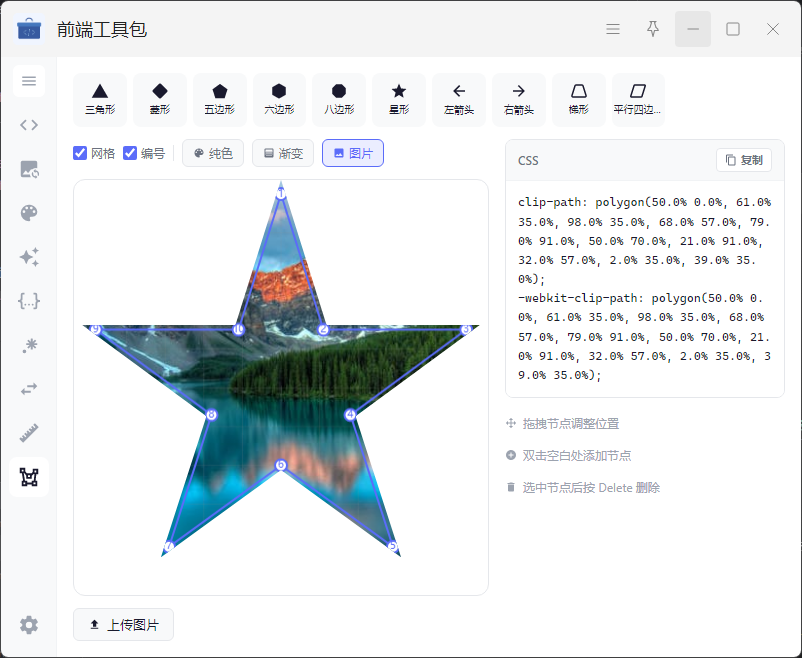Viewport: 802px width, 658px height.
Task: Maximize the 前端工具包 window
Action: pos(733,29)
